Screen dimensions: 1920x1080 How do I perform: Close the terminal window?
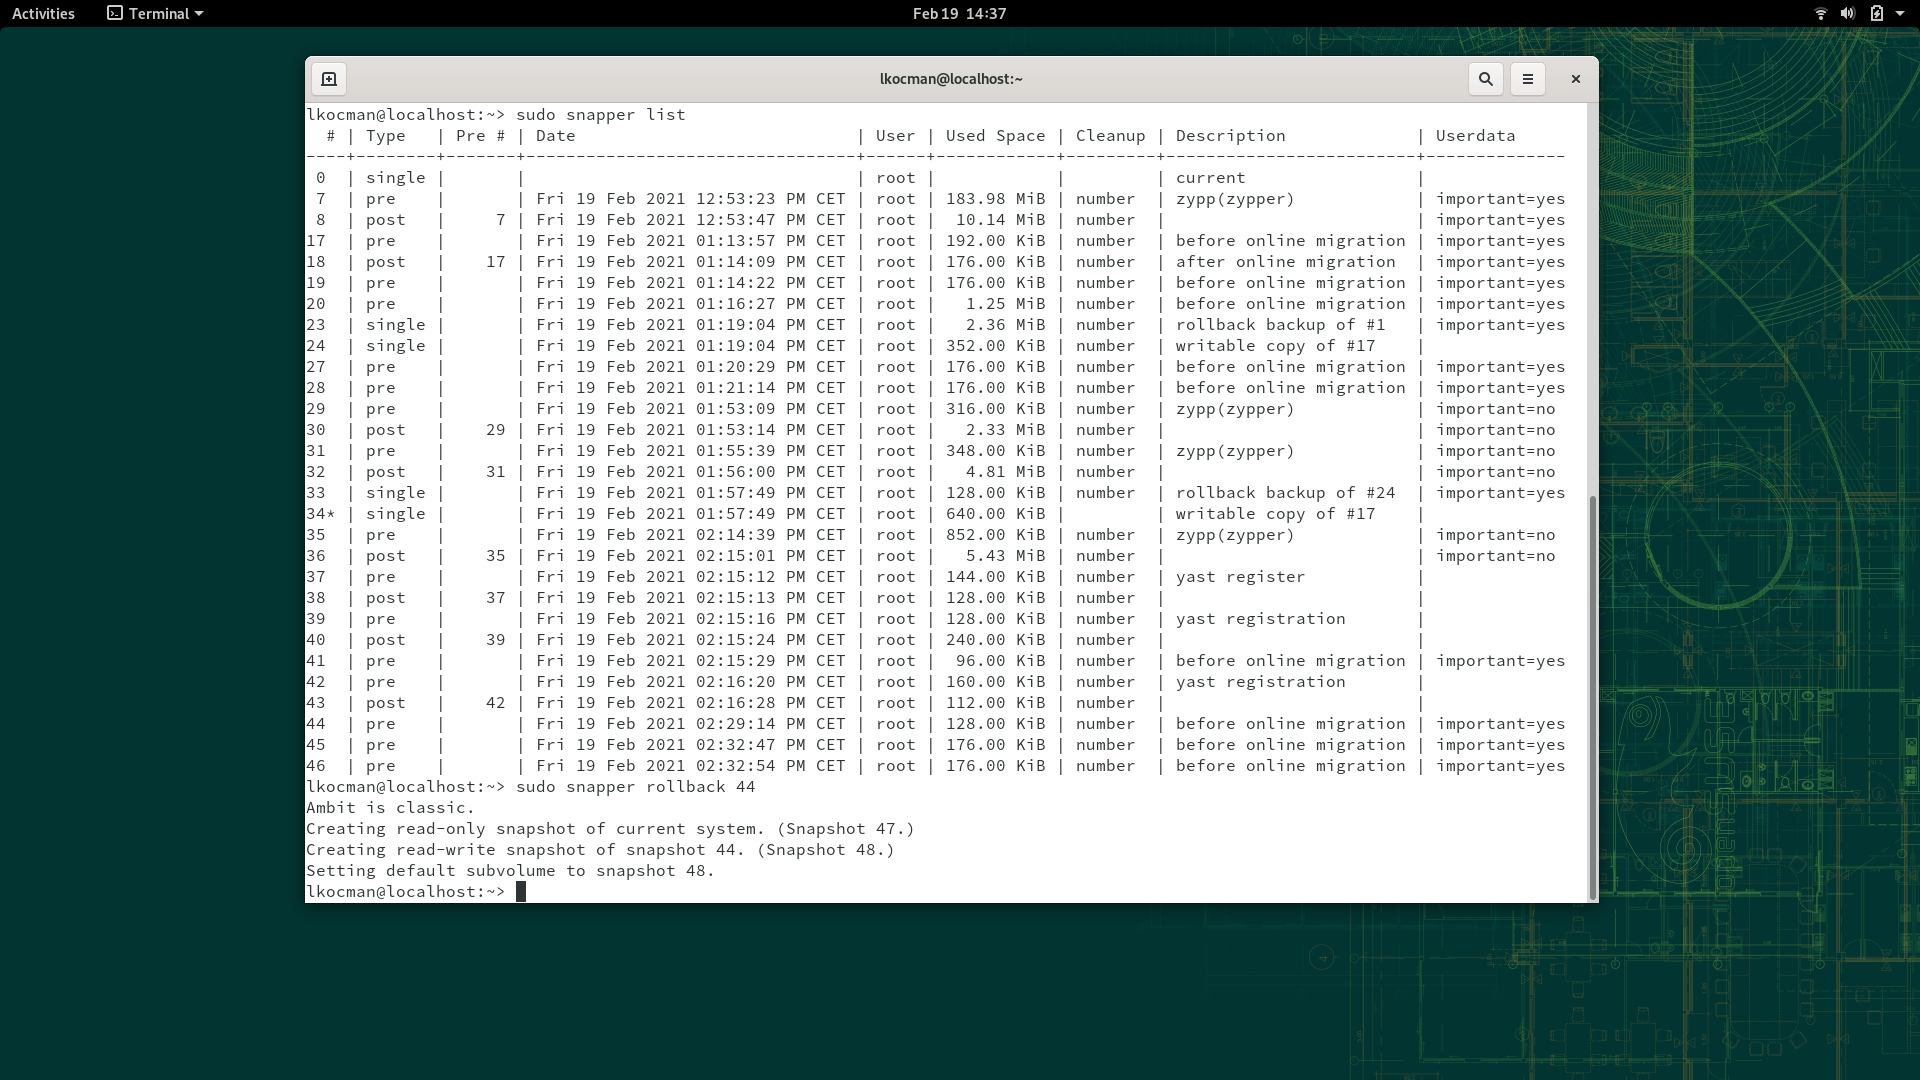[x=1575, y=79]
